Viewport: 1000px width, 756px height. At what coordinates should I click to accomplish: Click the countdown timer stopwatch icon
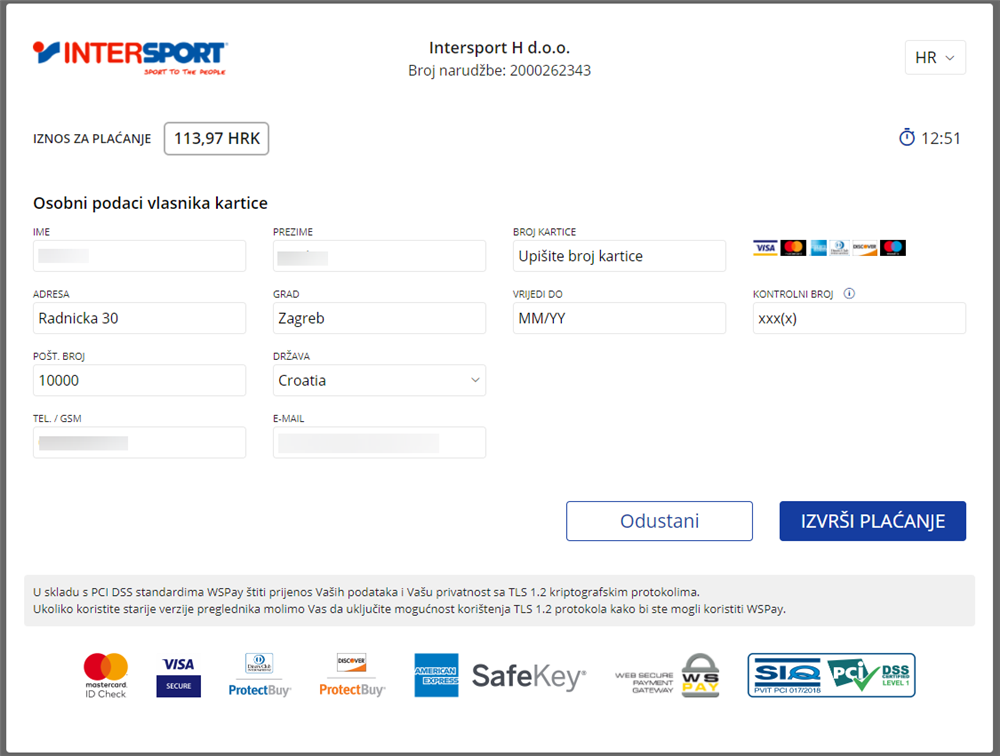coord(906,138)
